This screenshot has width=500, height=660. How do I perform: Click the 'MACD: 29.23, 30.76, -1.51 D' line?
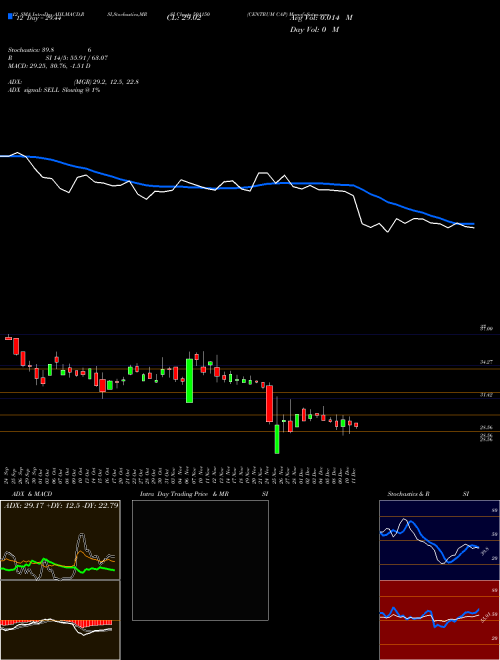[x=49, y=66]
